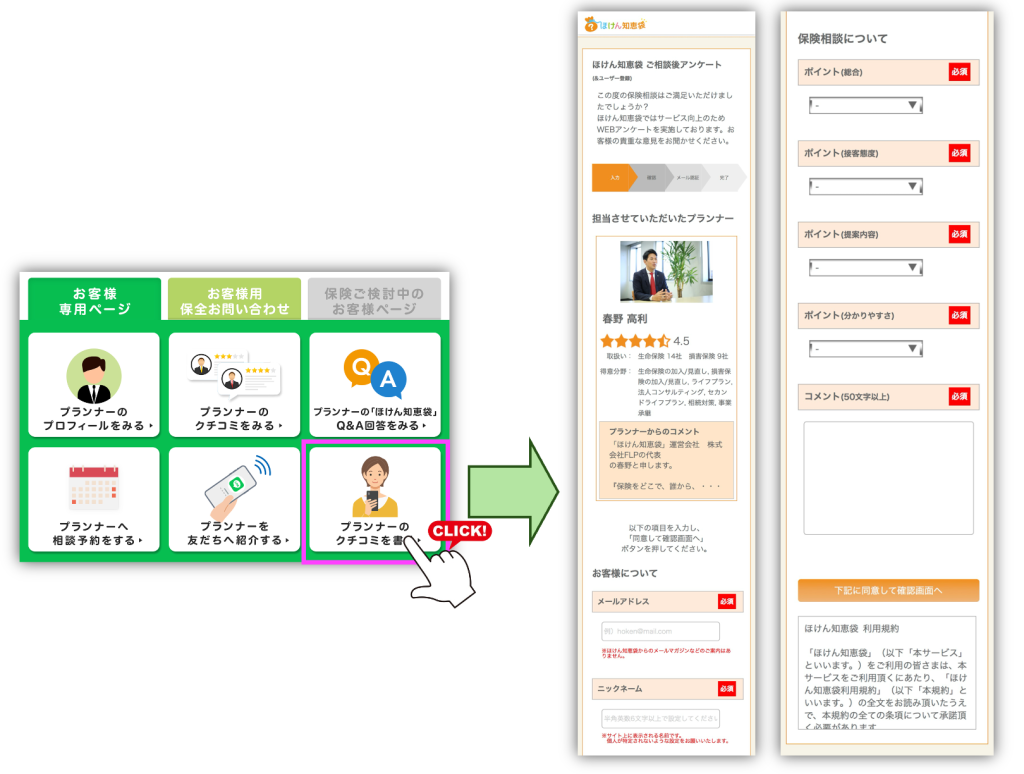Select the red calendar reservation icon
This screenshot has width=1024, height=774.
(94, 487)
